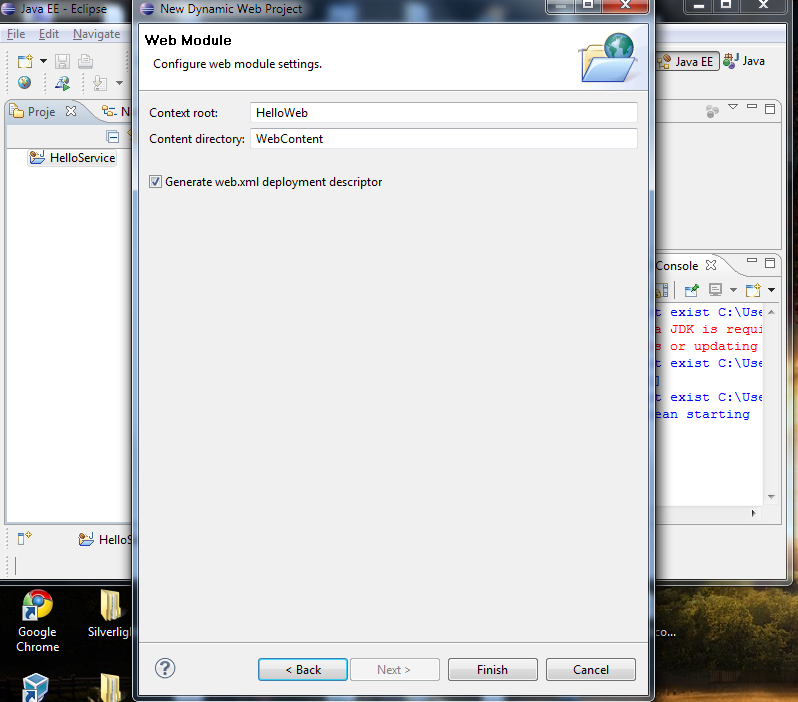Close the Project Explorer view tab

(x=71, y=110)
